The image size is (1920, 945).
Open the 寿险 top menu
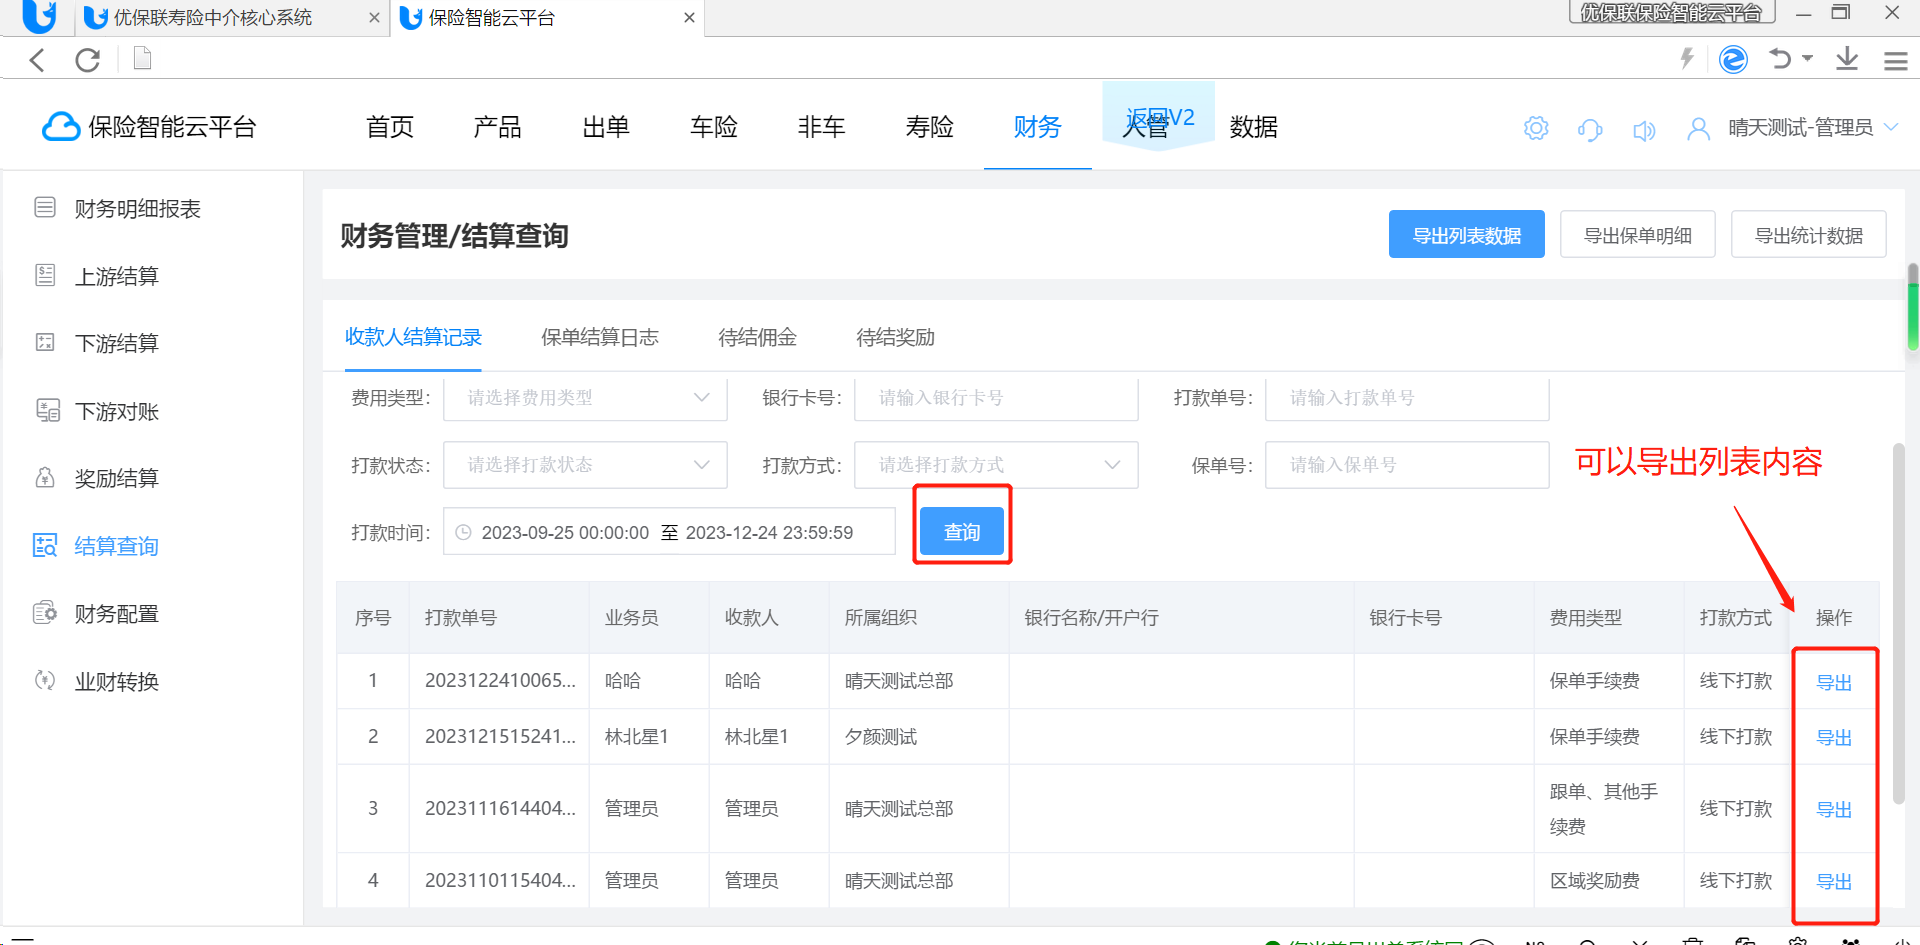(930, 127)
